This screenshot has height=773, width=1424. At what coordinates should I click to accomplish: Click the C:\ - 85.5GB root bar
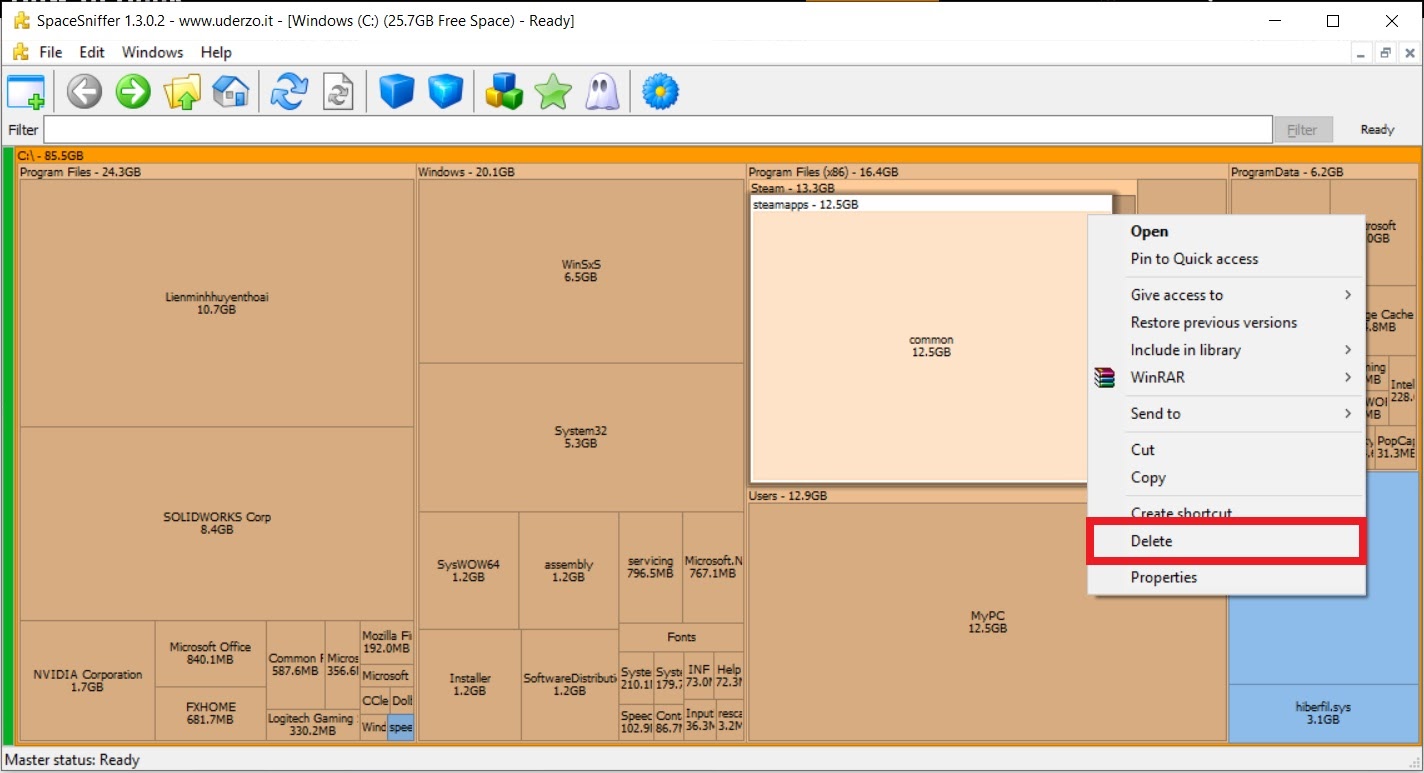pos(717,156)
